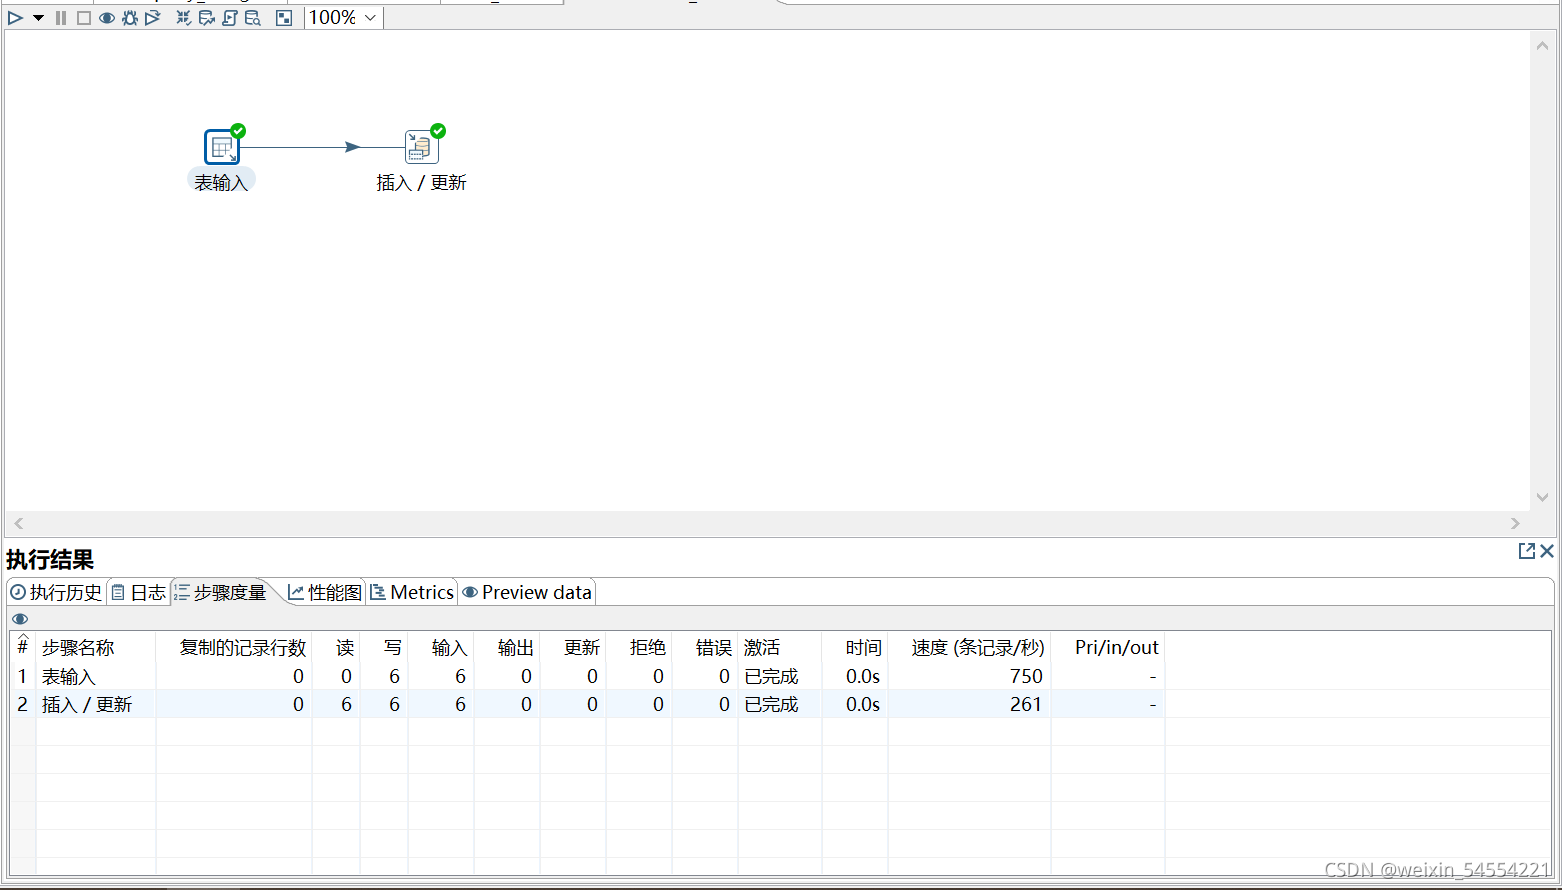Click the 已完成 status in the 表输入 row
Screen dimensions: 1562x890
(x=771, y=677)
